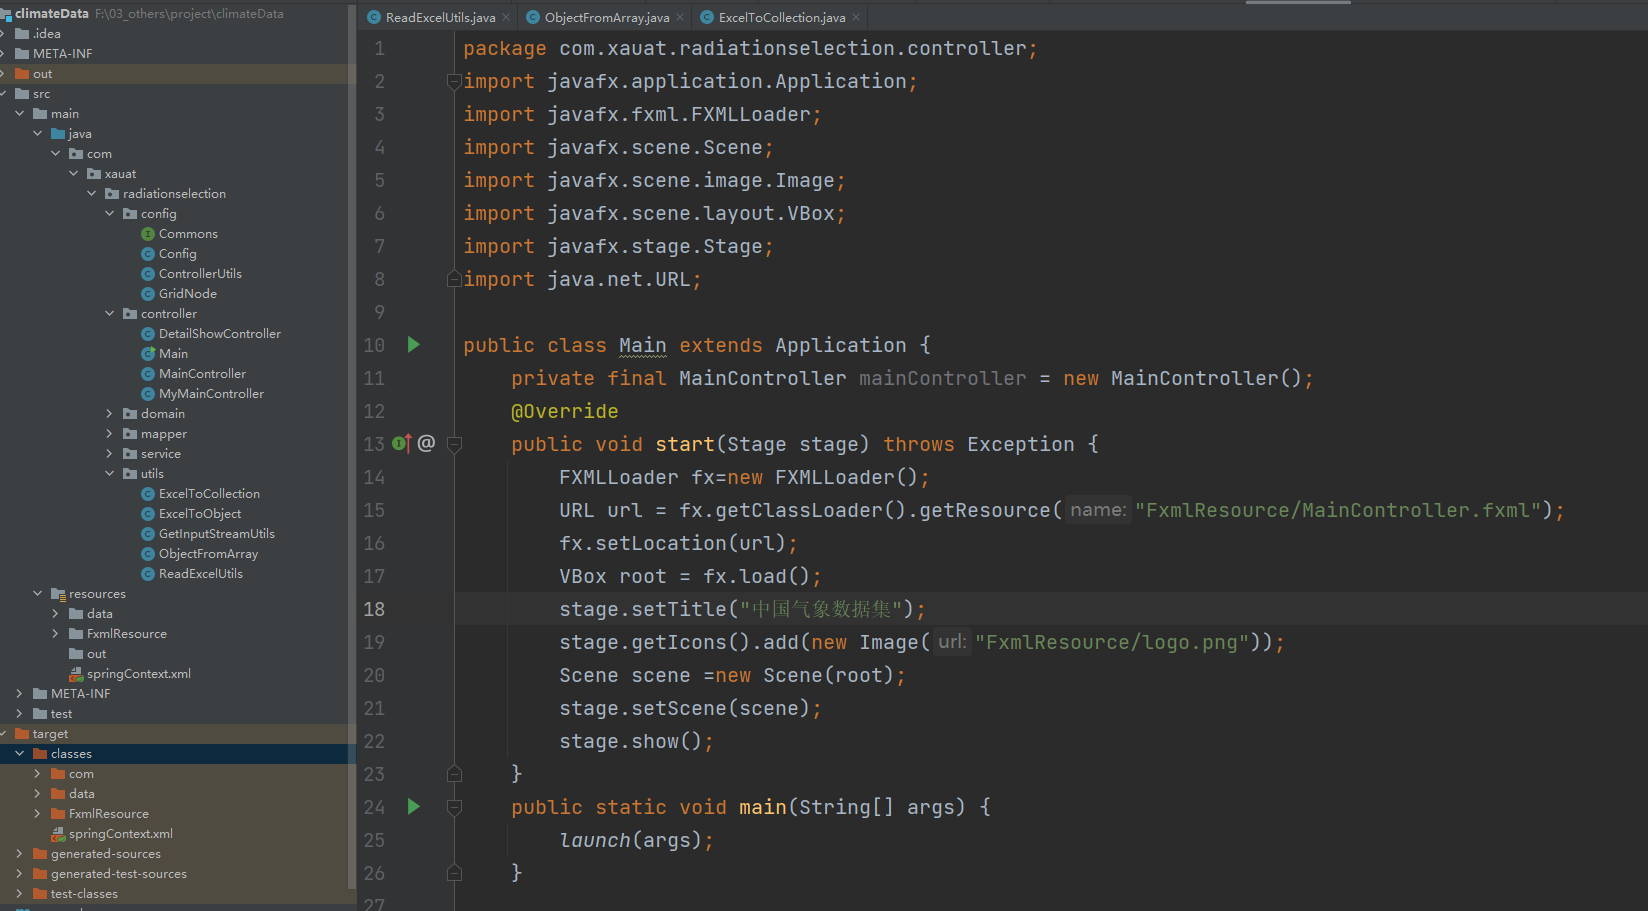Screen dimensions: 1648x911
Task: Select the MyMainController class
Action: [x=211, y=394]
